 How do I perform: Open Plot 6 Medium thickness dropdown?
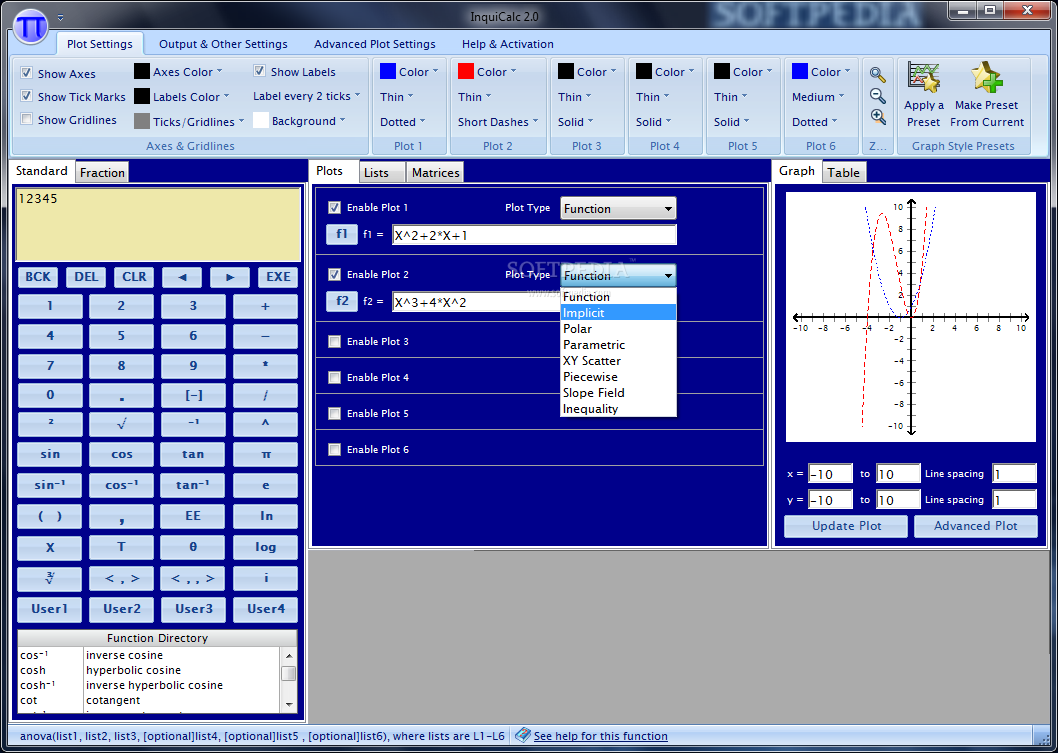tap(818, 97)
